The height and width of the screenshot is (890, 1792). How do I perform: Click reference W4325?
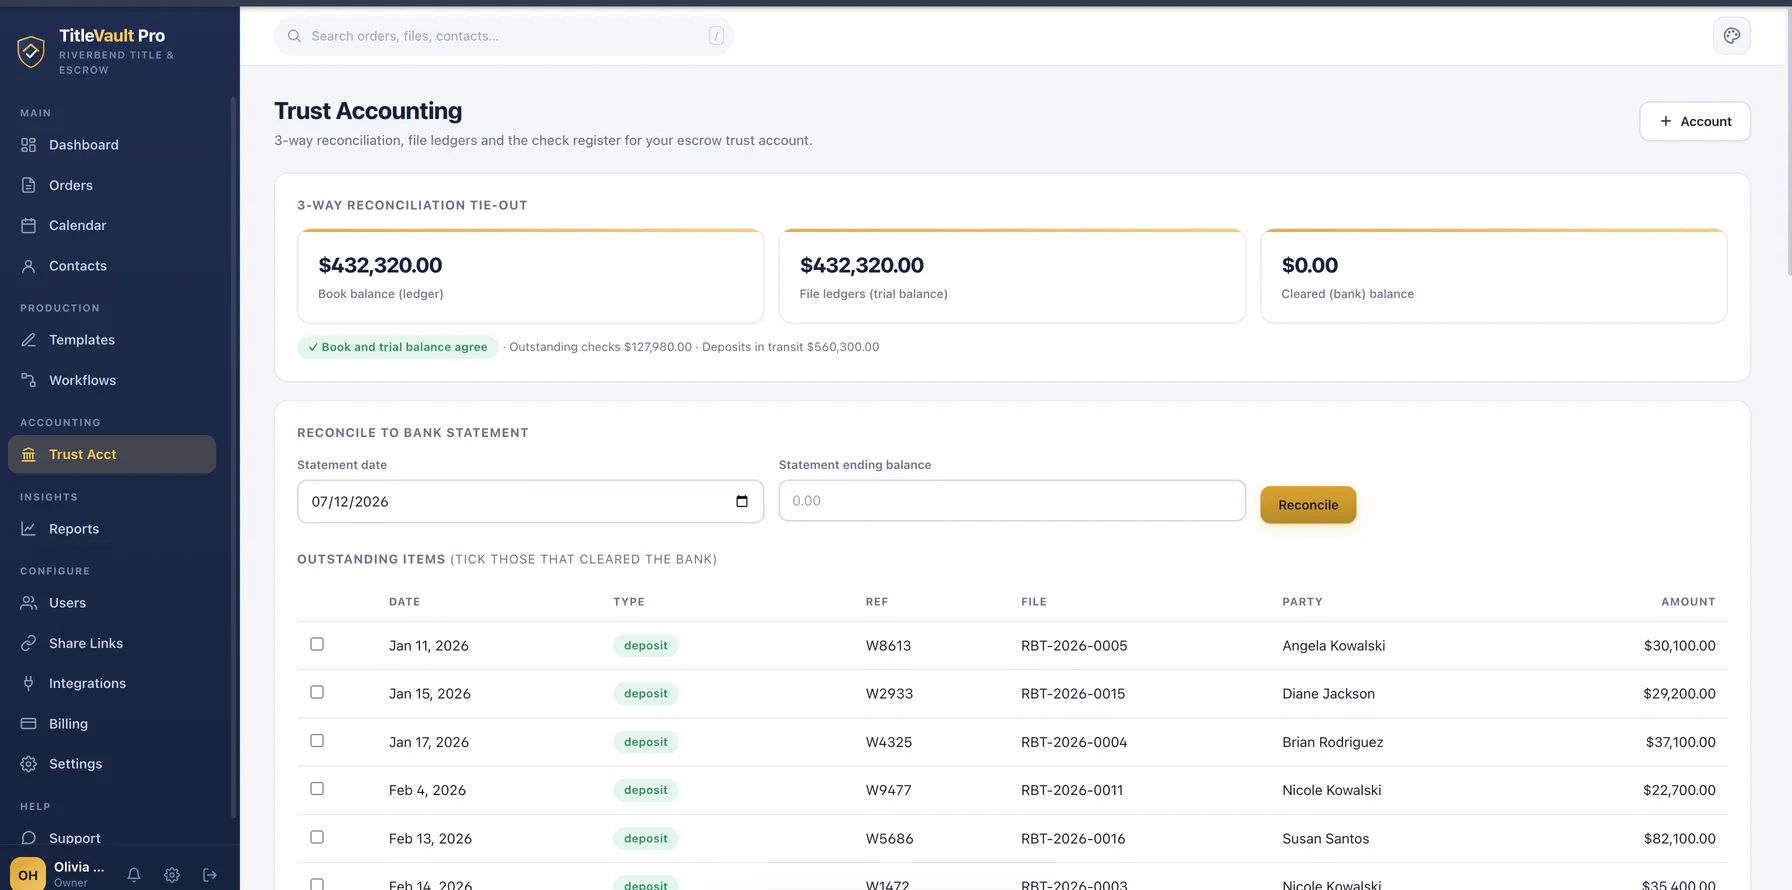point(889,742)
